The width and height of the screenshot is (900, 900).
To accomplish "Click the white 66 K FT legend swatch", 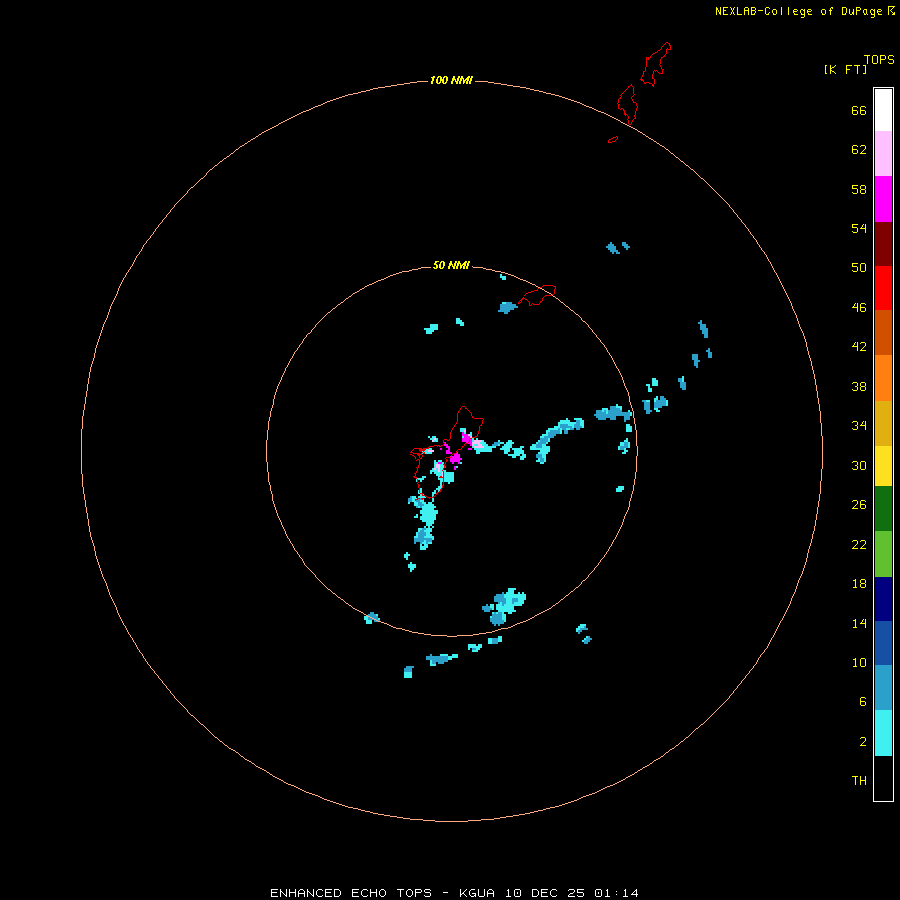I will tap(883, 110).
